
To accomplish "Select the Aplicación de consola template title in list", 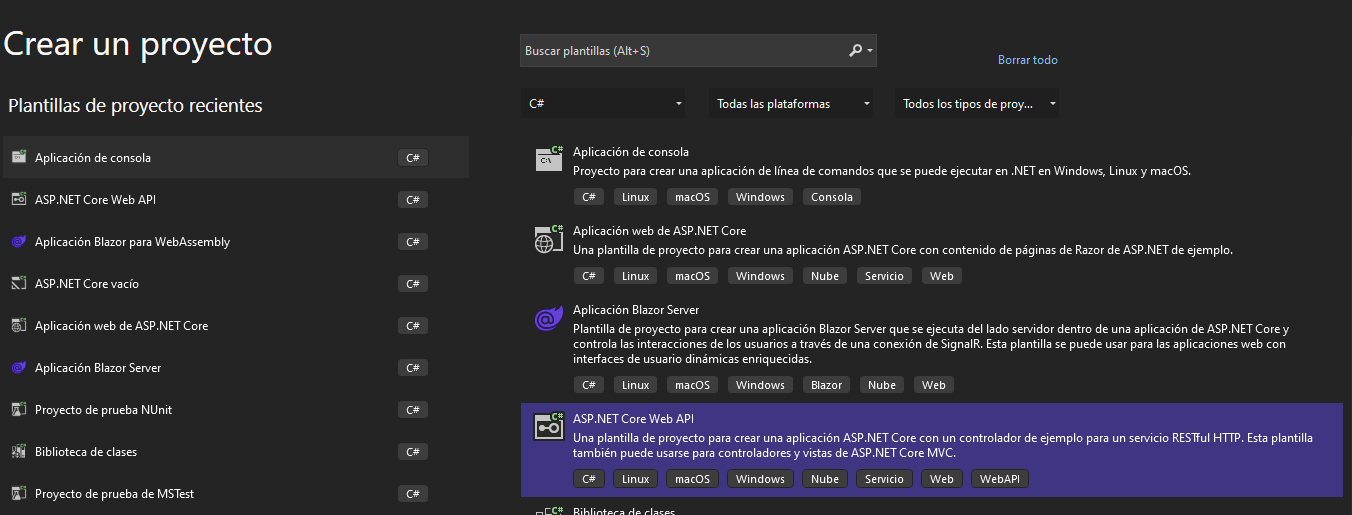I will click(x=631, y=152).
